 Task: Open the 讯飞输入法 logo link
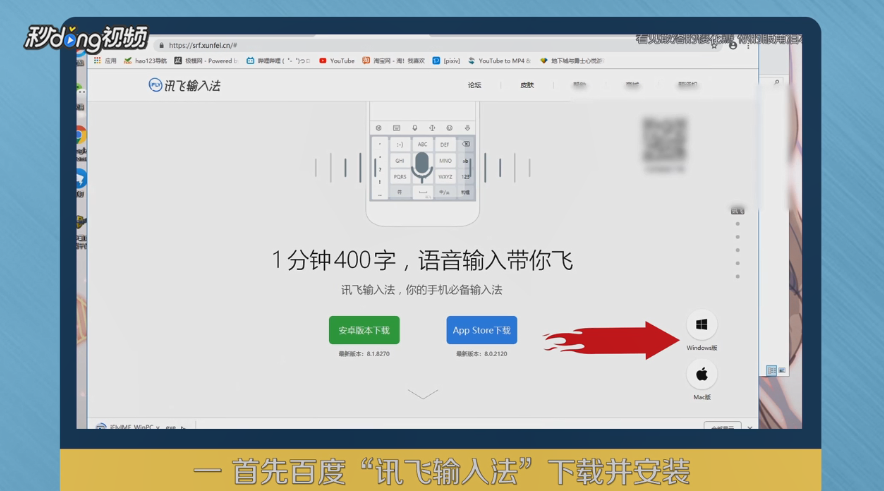(x=184, y=85)
